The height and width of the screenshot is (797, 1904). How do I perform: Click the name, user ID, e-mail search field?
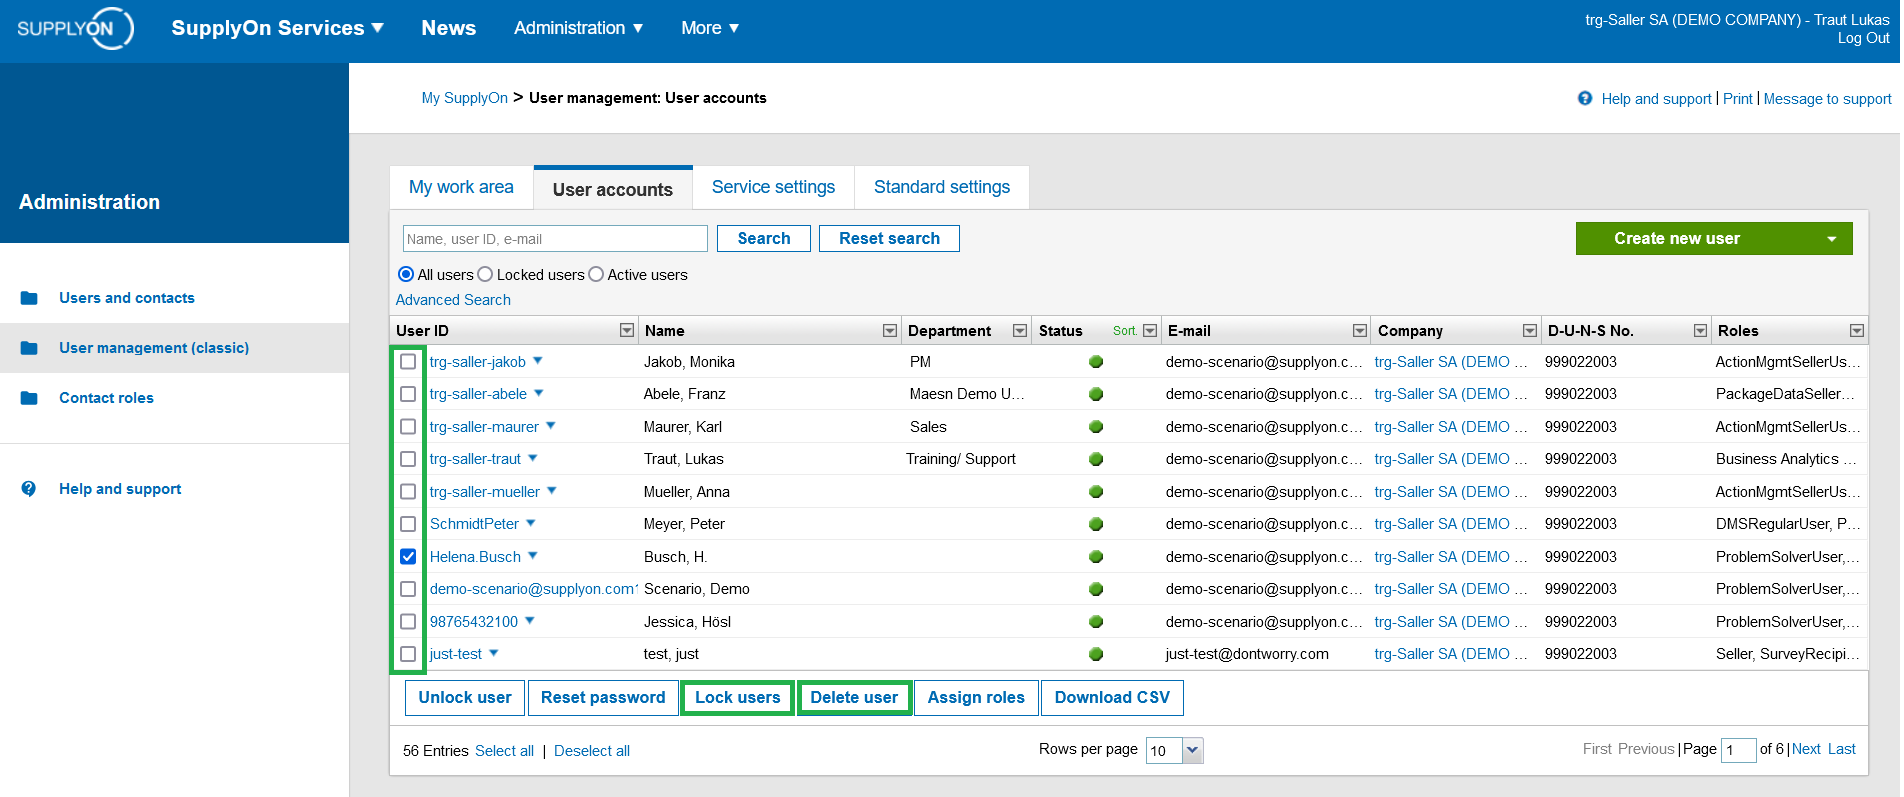pos(555,239)
